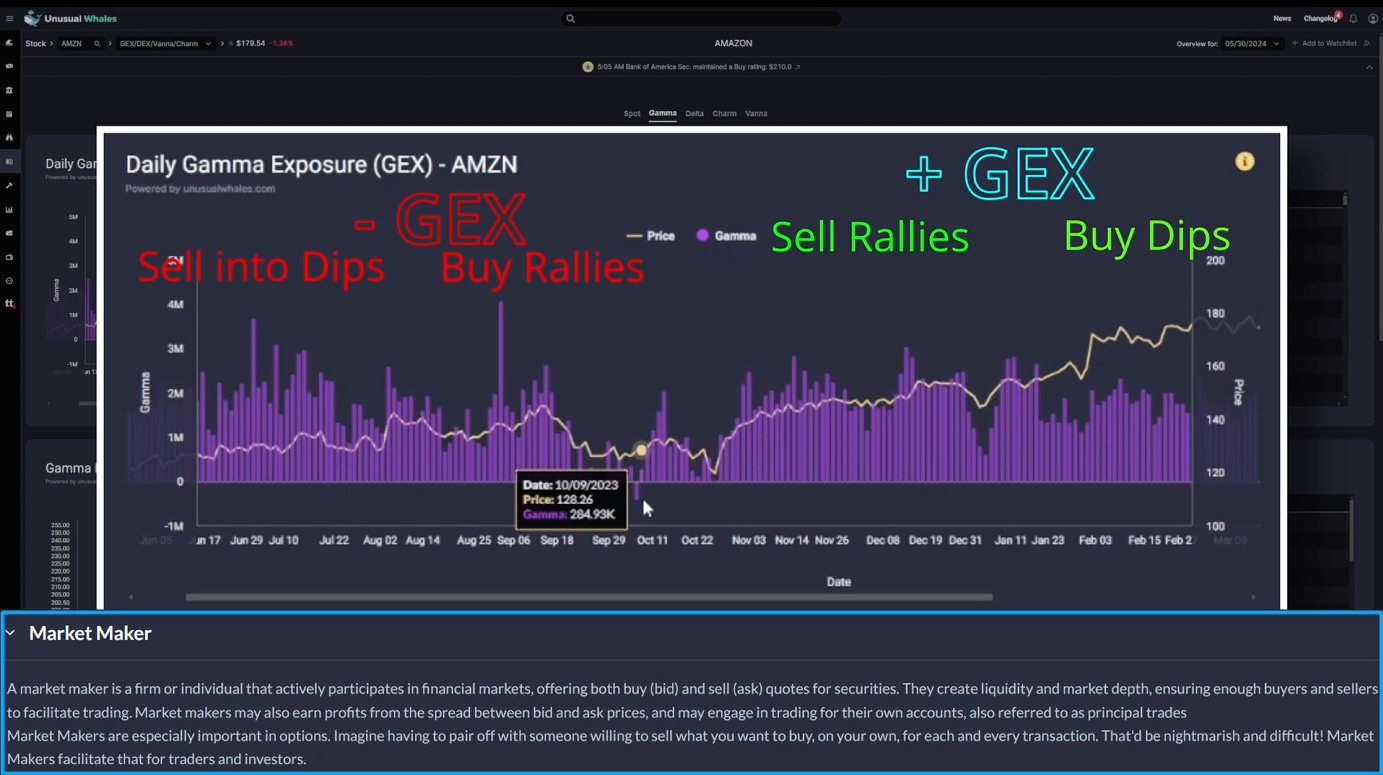Collapse the Market Maker definition panel
The image size is (1383, 775).
coord(11,632)
